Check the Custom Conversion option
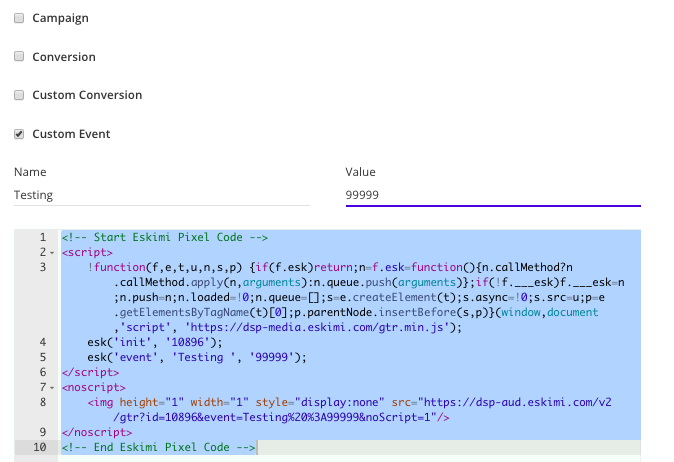Viewport: 674px width, 462px height. point(19,95)
